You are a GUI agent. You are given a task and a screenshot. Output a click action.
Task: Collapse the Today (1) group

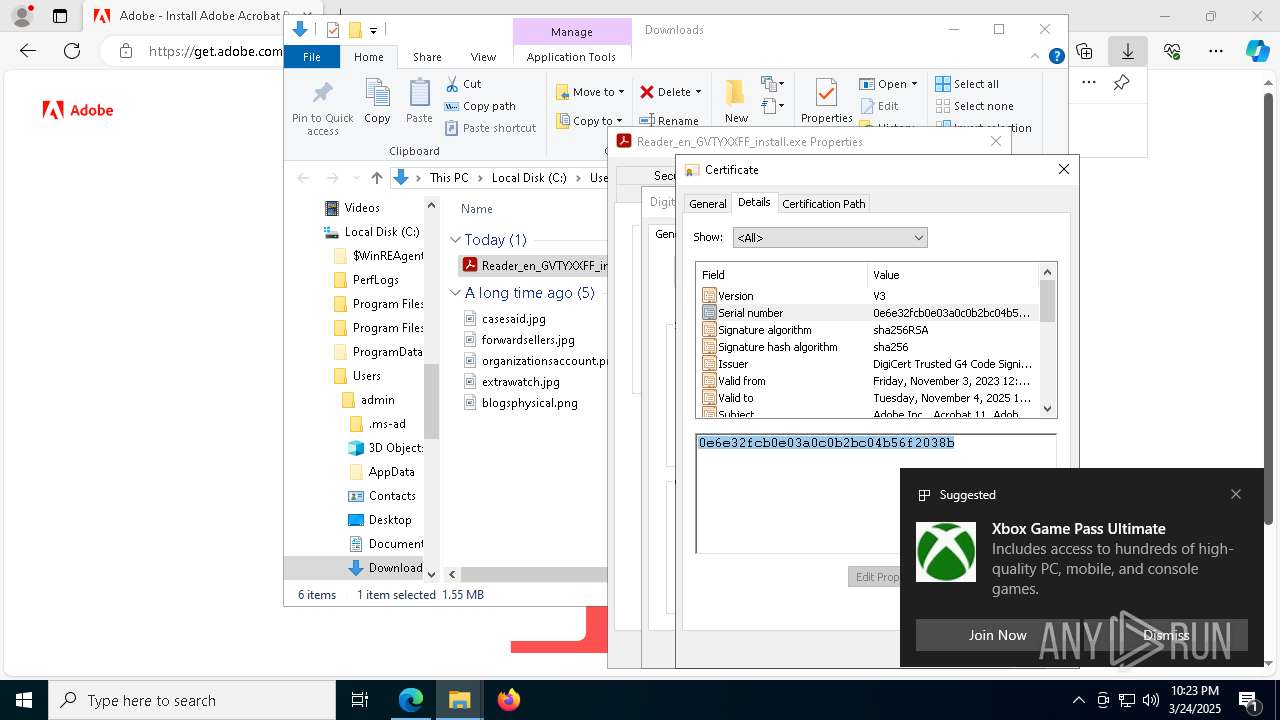pos(456,240)
